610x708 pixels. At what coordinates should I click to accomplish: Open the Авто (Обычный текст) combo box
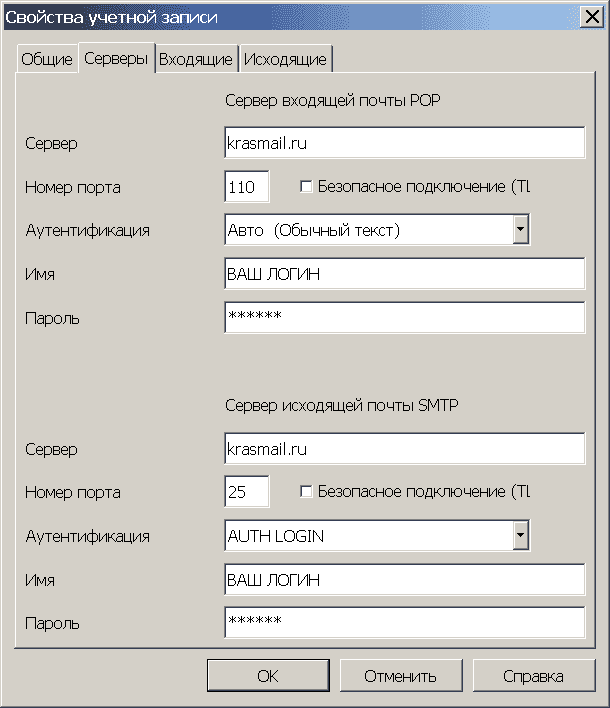pos(377,229)
